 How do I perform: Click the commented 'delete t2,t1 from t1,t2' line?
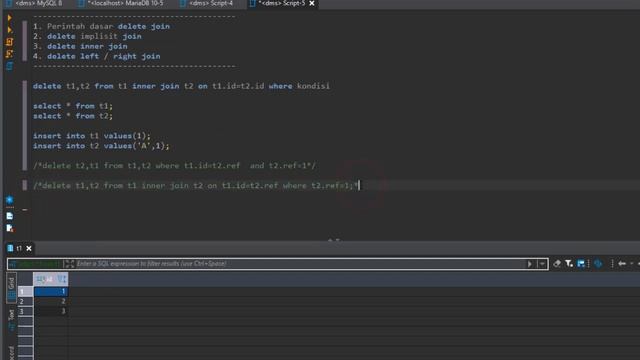174,166
